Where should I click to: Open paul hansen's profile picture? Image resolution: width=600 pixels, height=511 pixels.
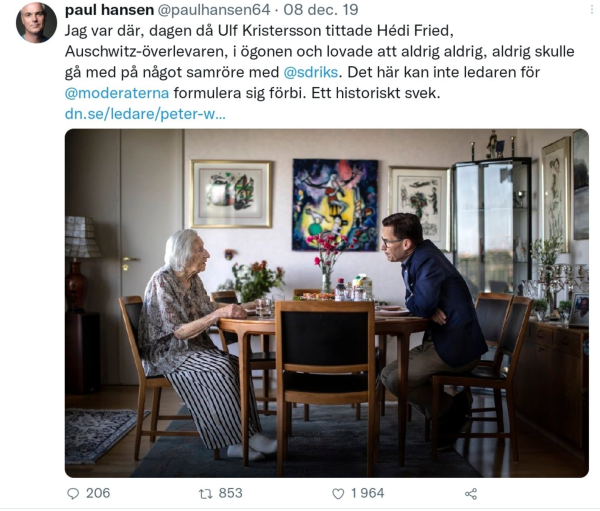pos(36,23)
